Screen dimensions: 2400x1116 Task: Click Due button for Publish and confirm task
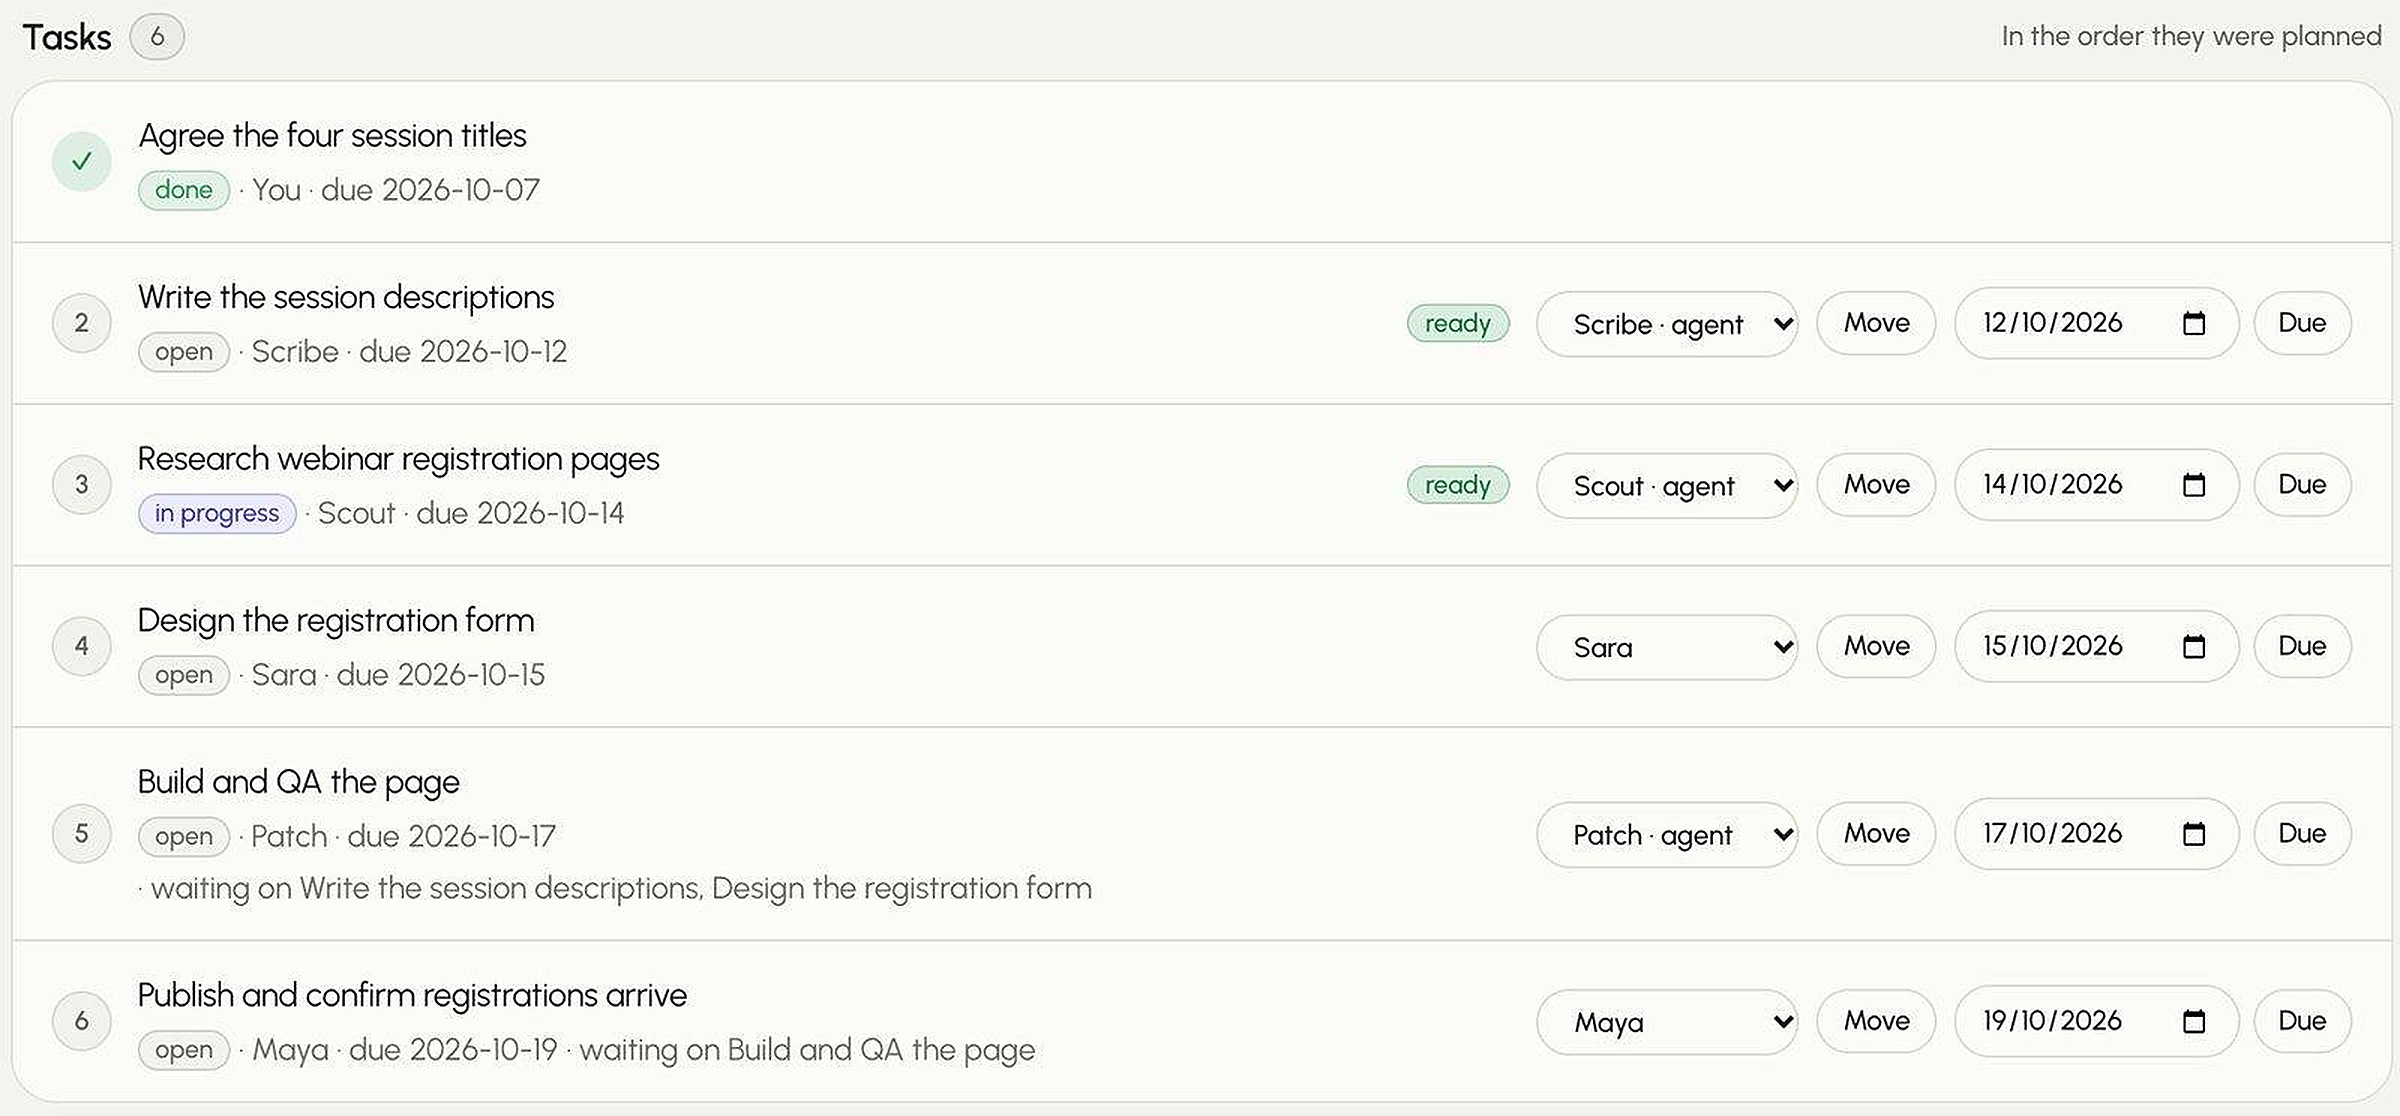[2302, 1020]
